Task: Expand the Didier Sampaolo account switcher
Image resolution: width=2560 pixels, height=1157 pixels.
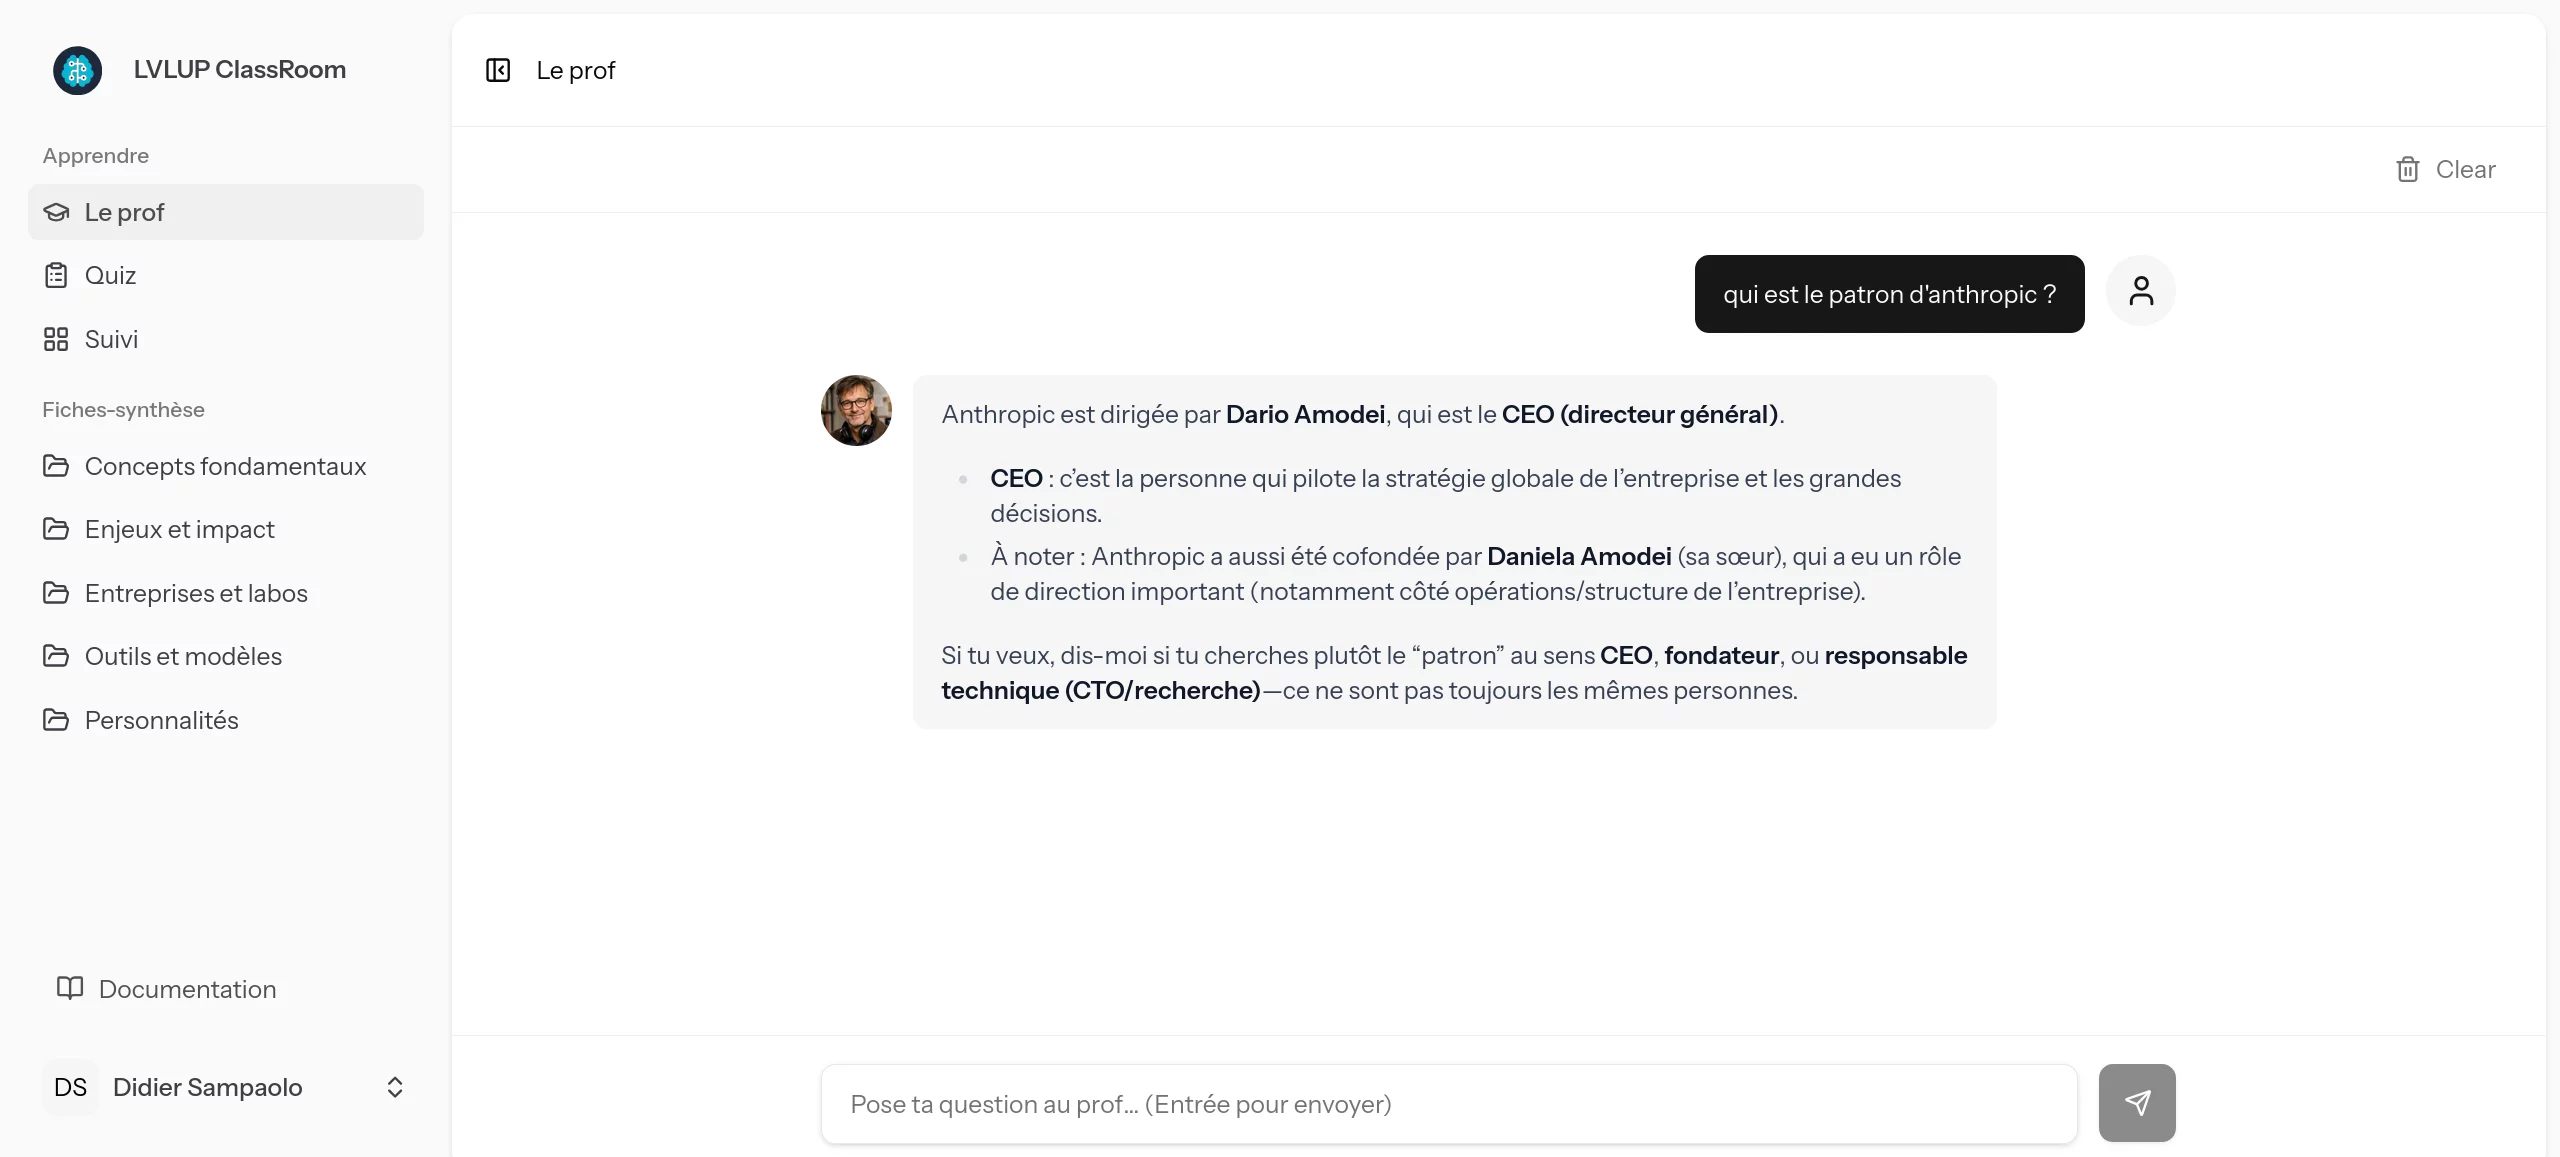Action: (x=395, y=1087)
